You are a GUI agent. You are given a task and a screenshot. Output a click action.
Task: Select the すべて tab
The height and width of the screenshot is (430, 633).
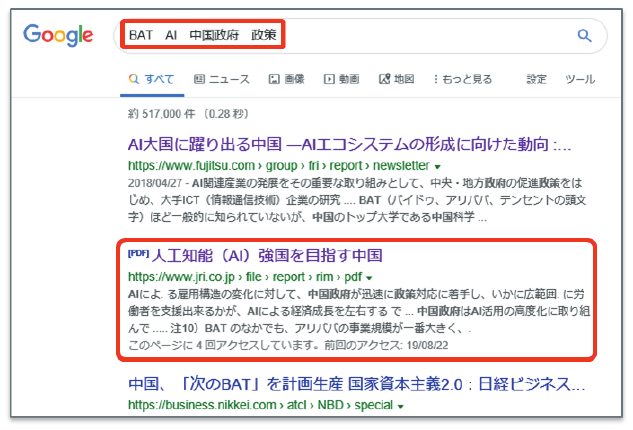point(152,79)
